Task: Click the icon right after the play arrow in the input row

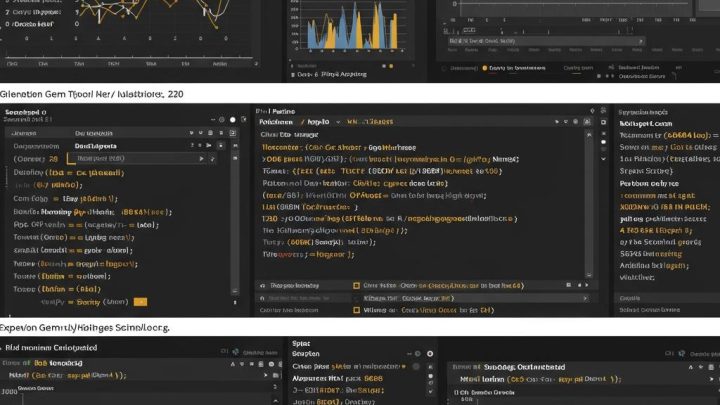Action: pyautogui.click(x=212, y=158)
